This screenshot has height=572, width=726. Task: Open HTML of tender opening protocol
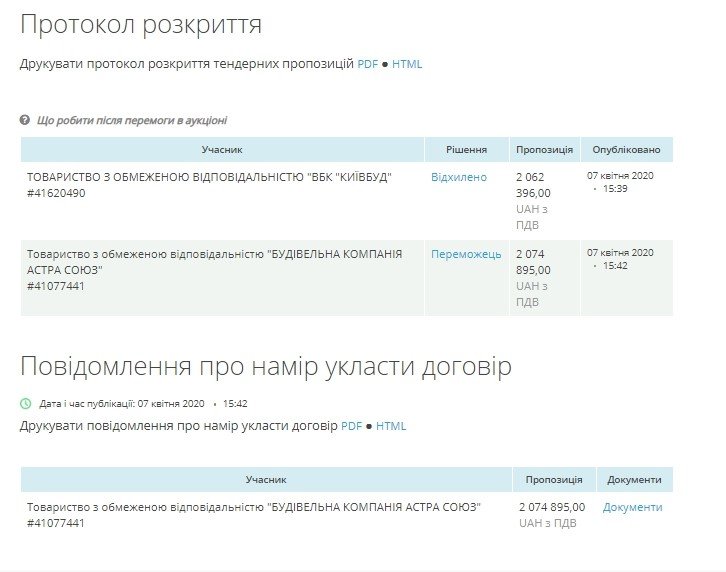pyautogui.click(x=407, y=64)
